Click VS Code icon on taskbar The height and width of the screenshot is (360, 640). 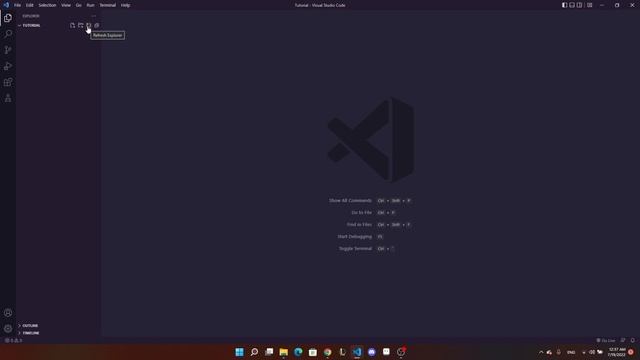tap(357, 352)
